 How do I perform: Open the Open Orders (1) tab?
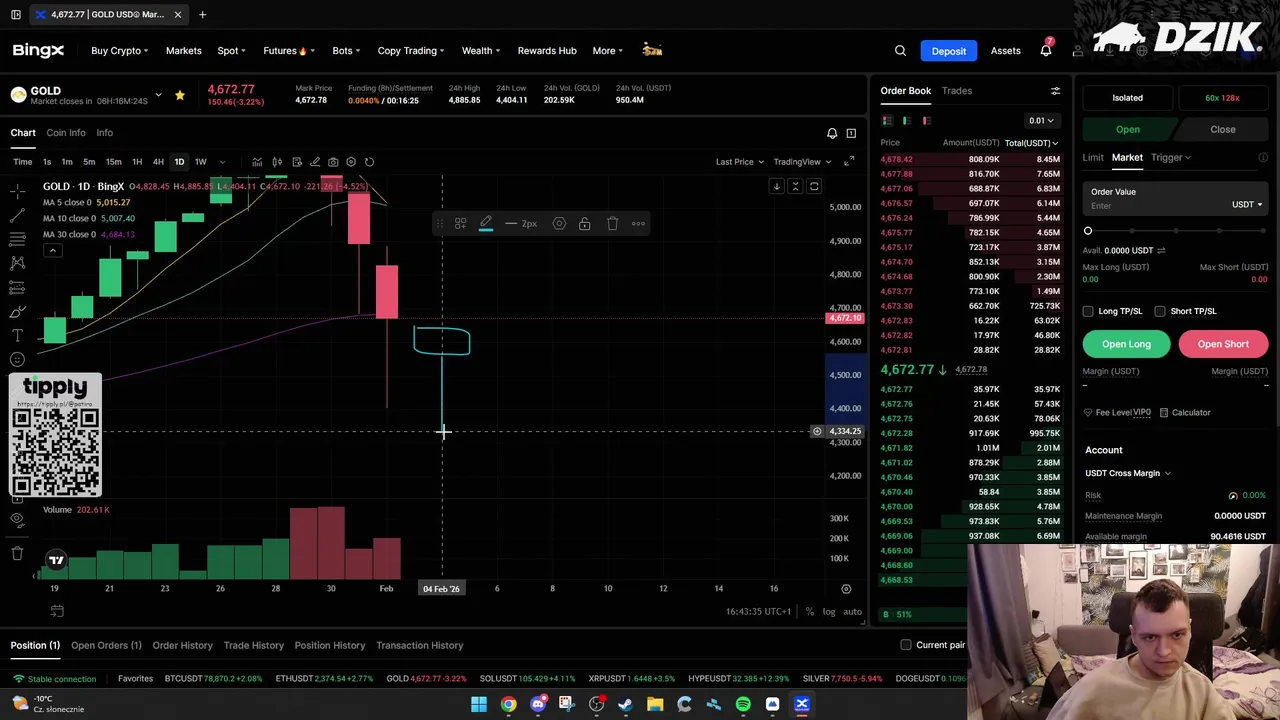(106, 645)
